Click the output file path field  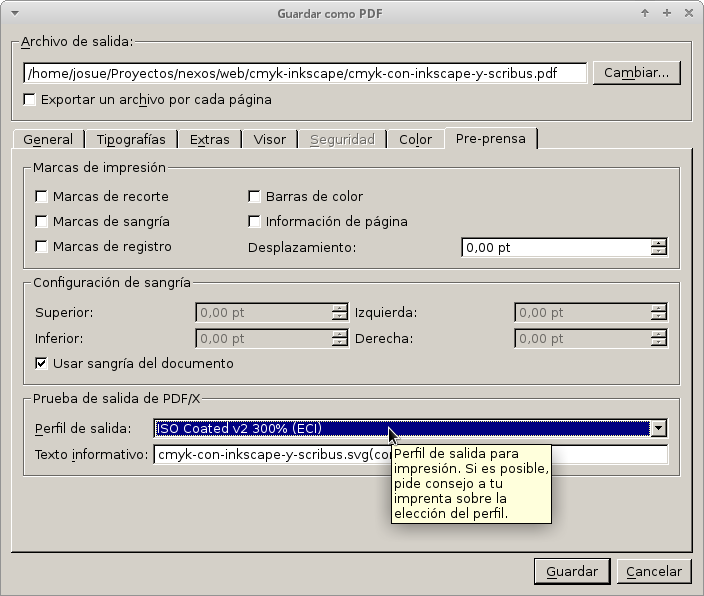305,73
